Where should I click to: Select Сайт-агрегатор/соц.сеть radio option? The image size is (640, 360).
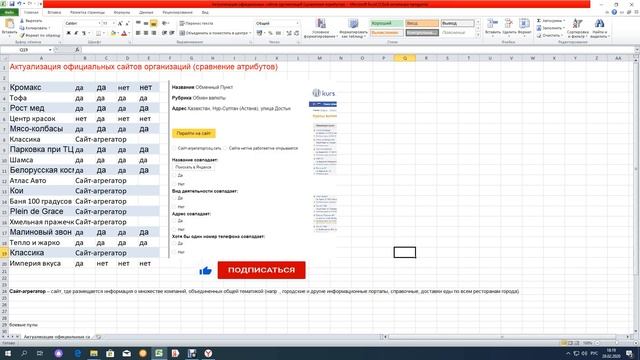[175, 148]
